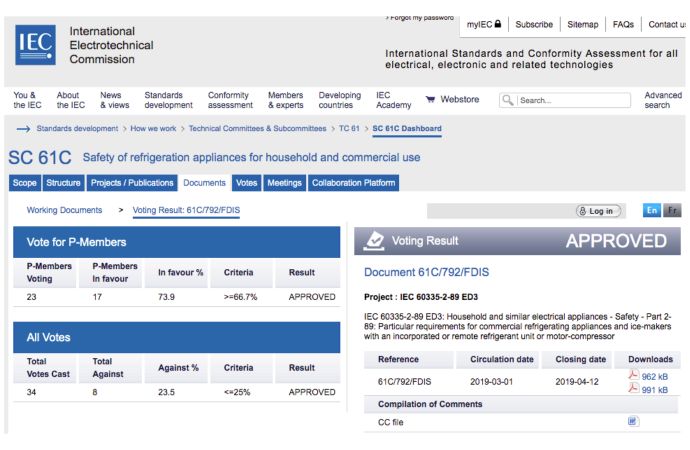The height and width of the screenshot is (450, 690).
Task: Open News & views menu
Action: pos(114,100)
